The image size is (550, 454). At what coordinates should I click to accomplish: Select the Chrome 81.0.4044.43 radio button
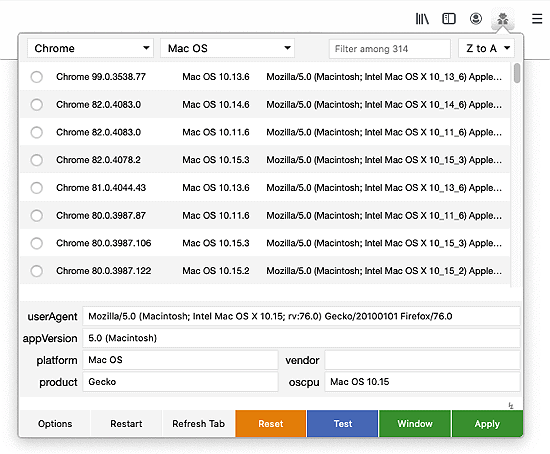point(36,188)
